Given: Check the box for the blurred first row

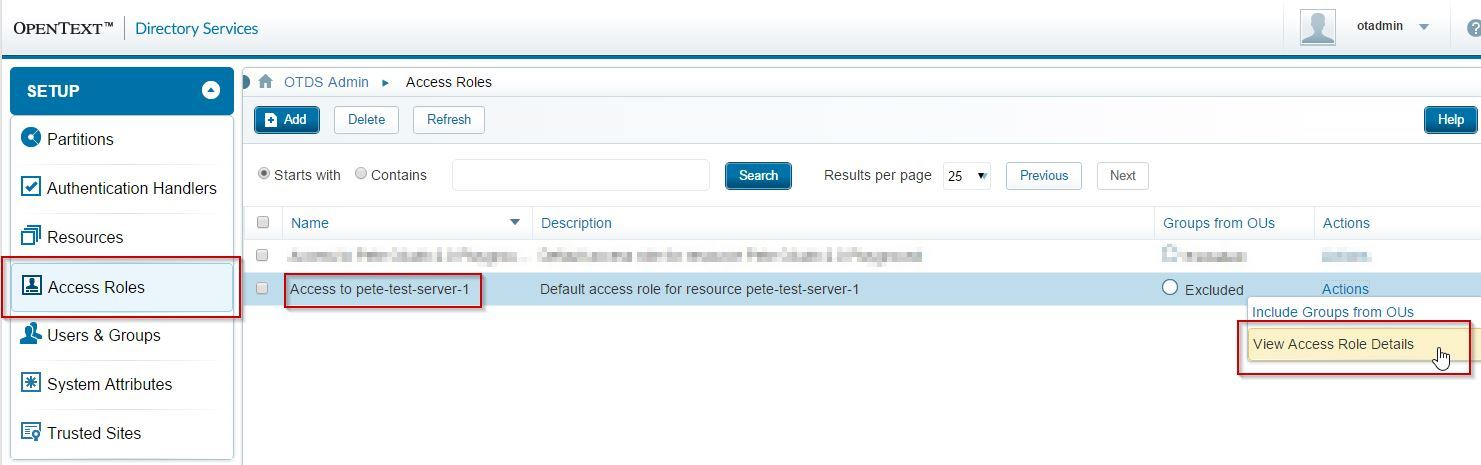Looking at the screenshot, I should (263, 255).
